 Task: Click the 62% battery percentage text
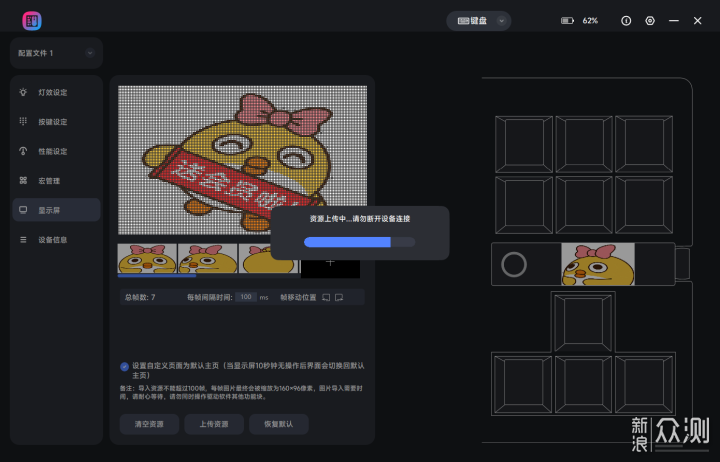(x=590, y=21)
